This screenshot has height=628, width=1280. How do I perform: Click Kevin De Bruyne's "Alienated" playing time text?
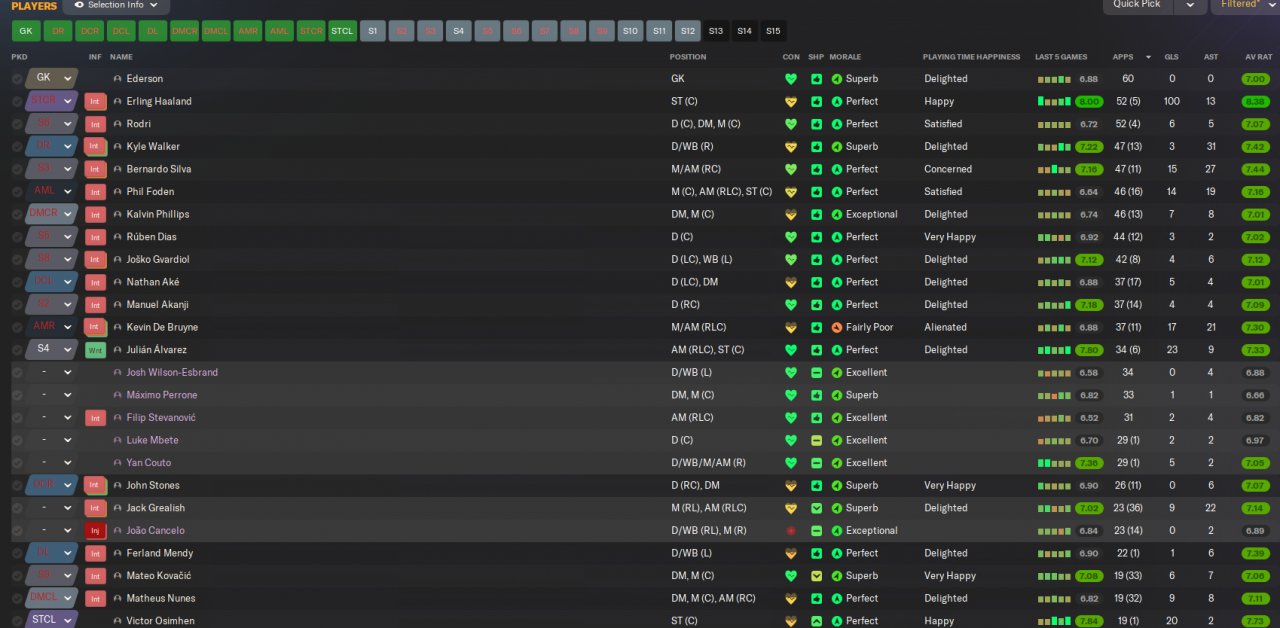pos(945,327)
